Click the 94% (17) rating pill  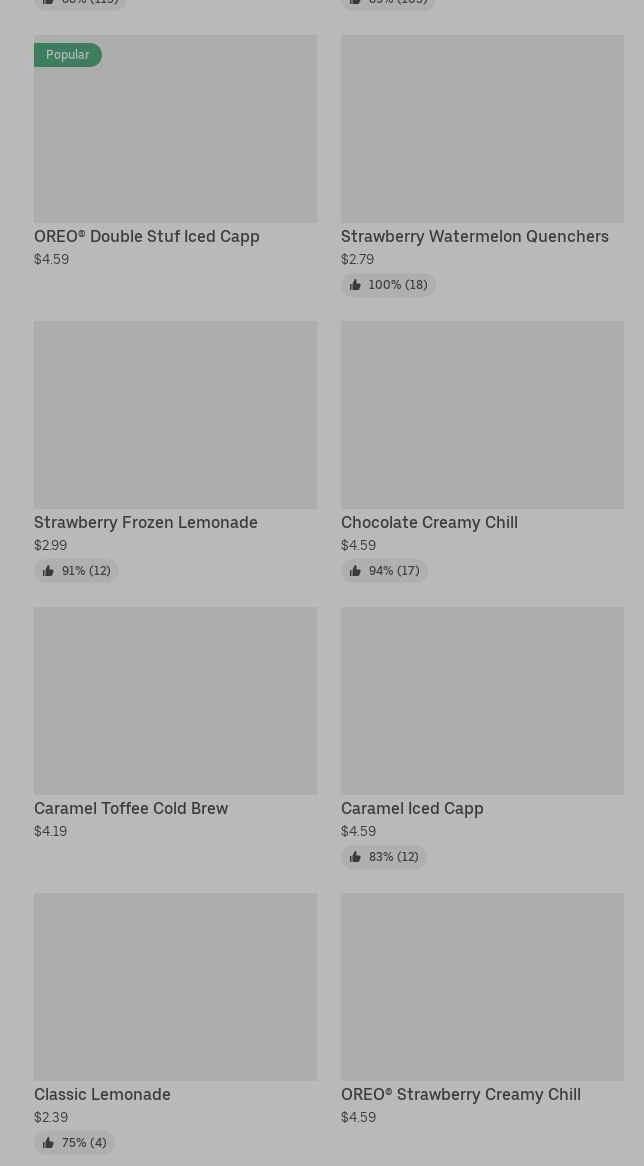[385, 571]
